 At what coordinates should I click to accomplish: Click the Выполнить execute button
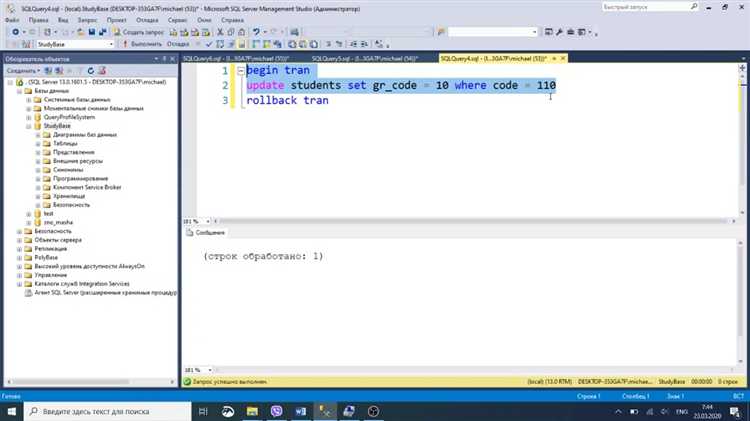coord(142,44)
